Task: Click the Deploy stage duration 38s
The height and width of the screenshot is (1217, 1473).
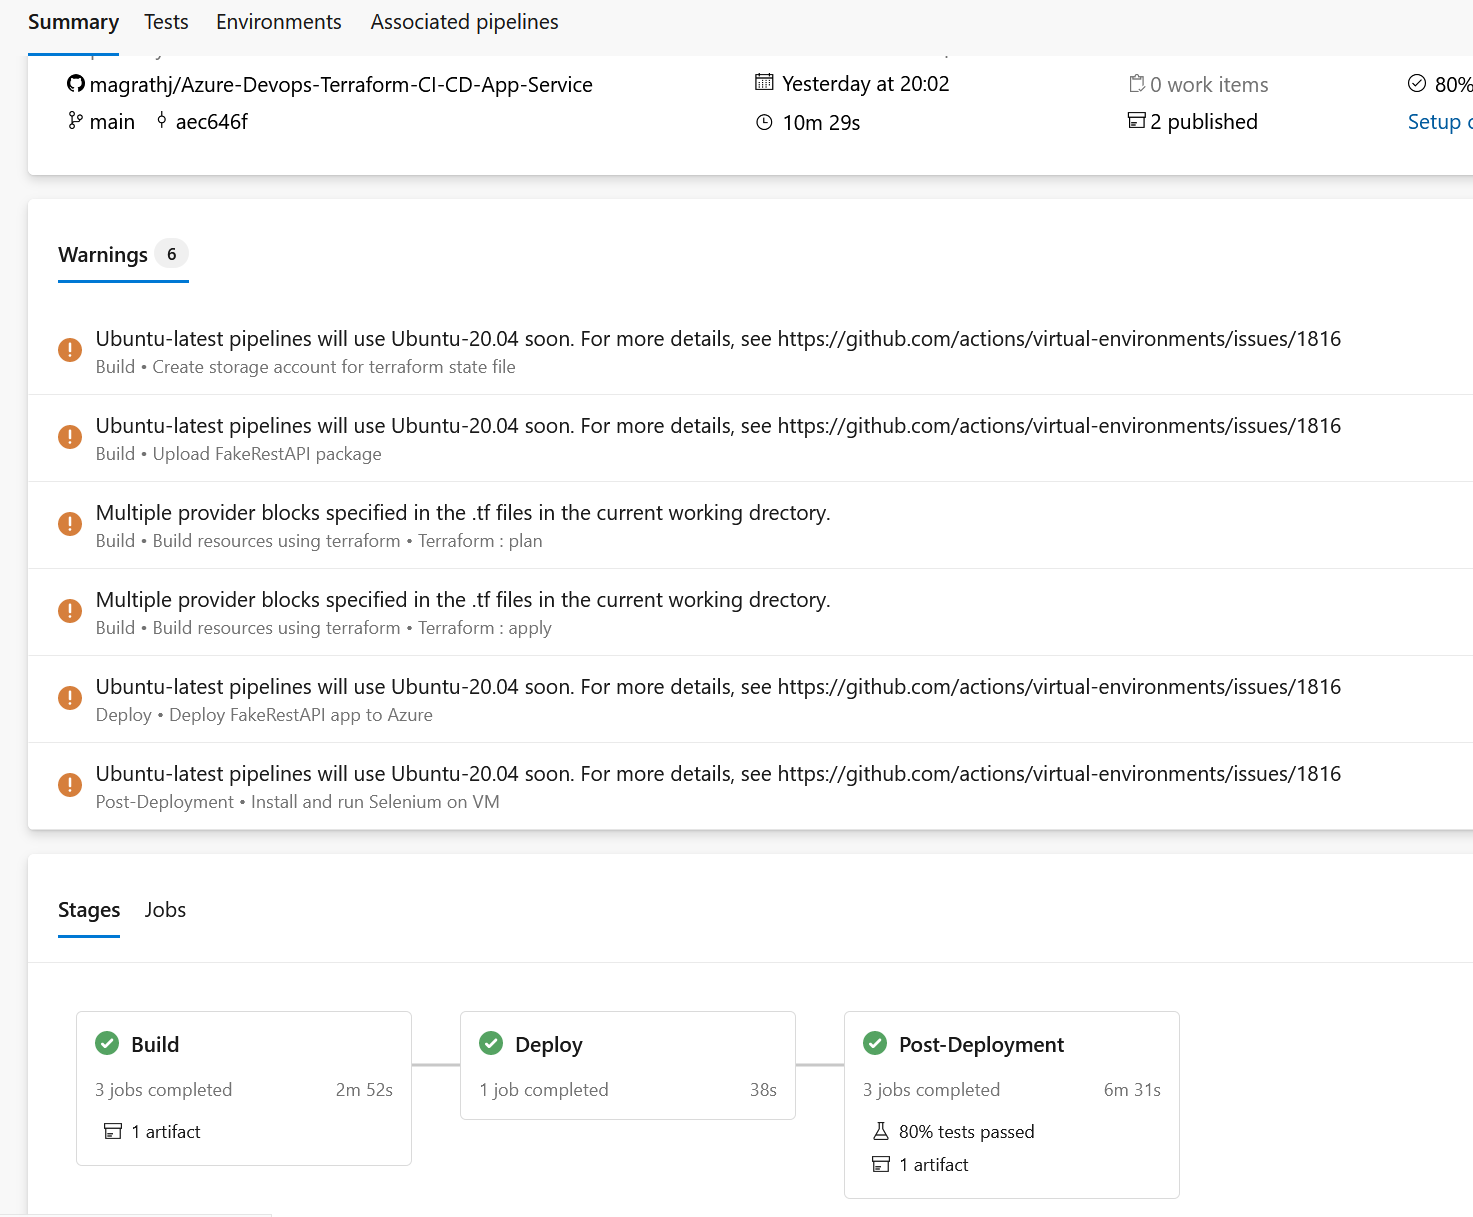Action: pyautogui.click(x=763, y=1090)
